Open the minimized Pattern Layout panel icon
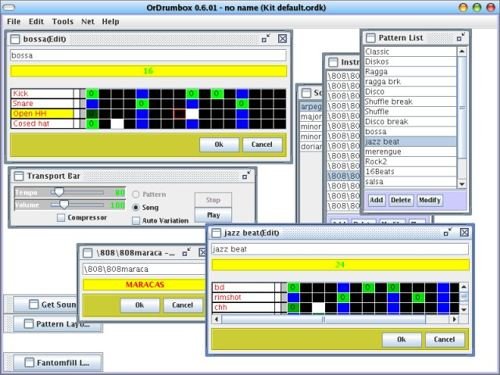The width and height of the screenshot is (500, 375). pyautogui.click(x=29, y=324)
